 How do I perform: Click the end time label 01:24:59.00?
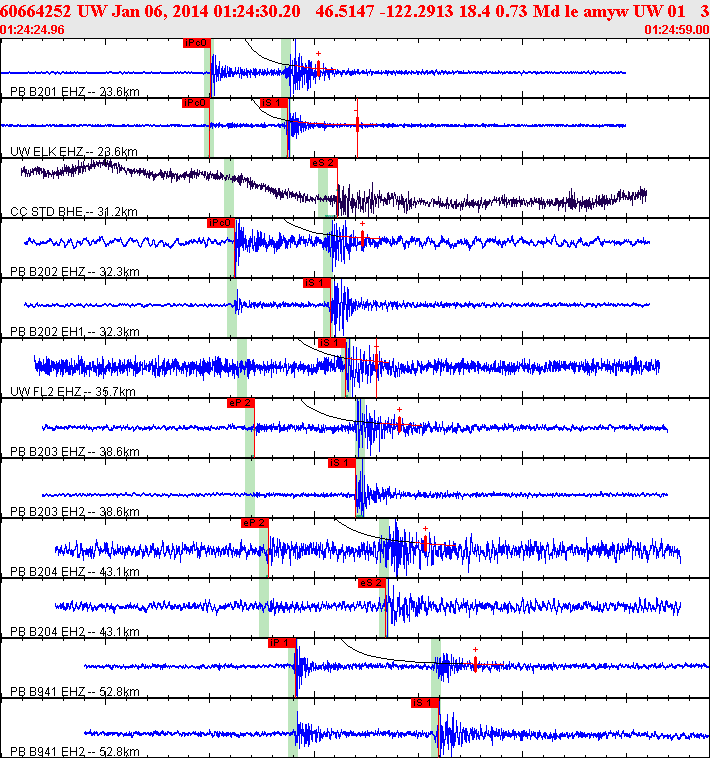[676, 29]
